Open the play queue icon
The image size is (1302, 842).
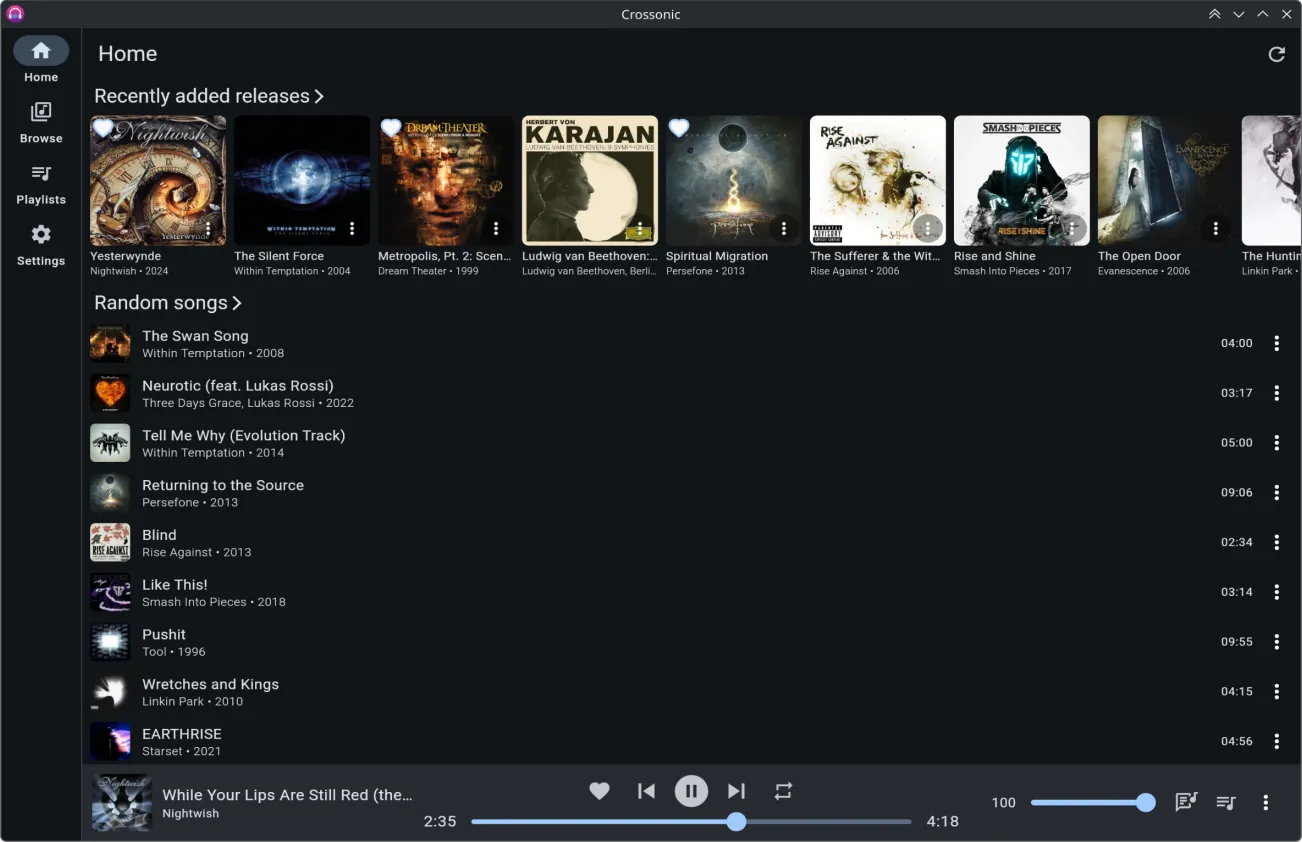coord(1226,802)
